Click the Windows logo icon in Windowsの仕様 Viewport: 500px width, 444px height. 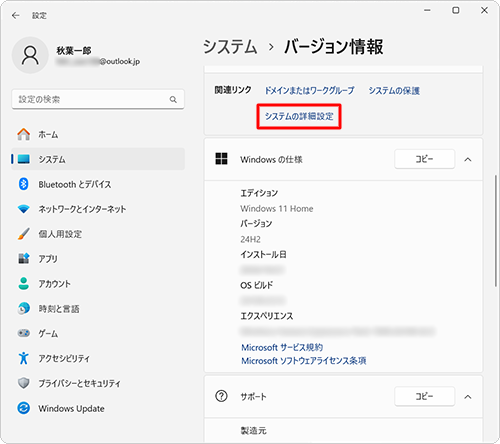(221, 159)
